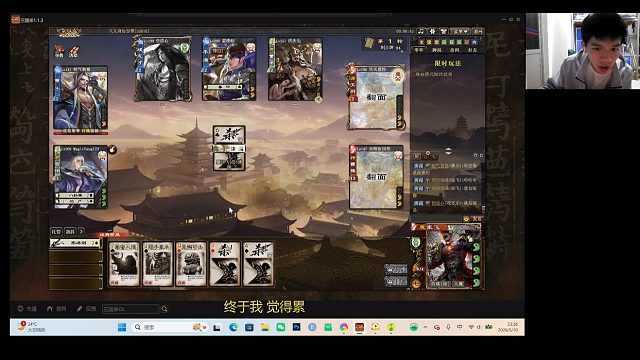Collapse the panel with the double-arrow handle

tap(448, 151)
